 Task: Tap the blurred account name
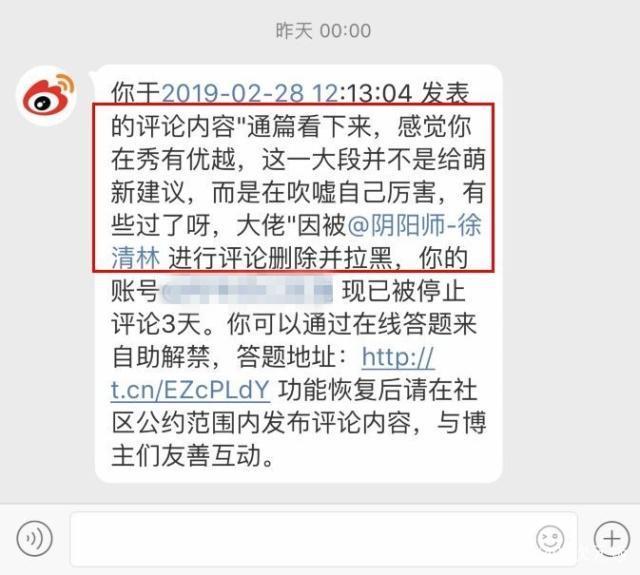click(x=247, y=291)
